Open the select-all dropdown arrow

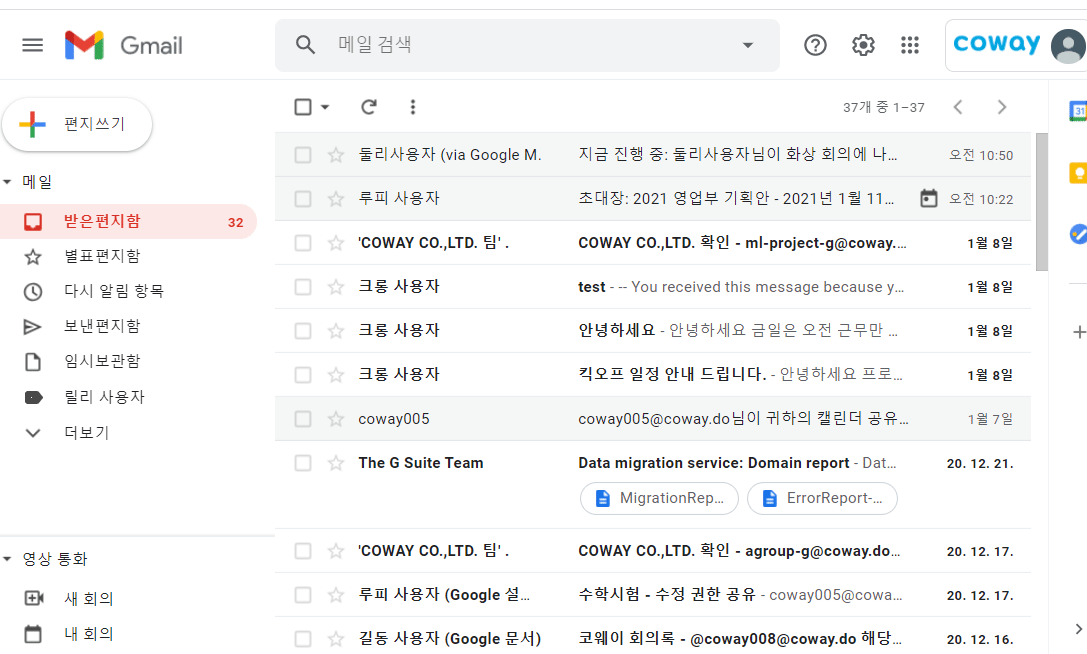pos(325,107)
